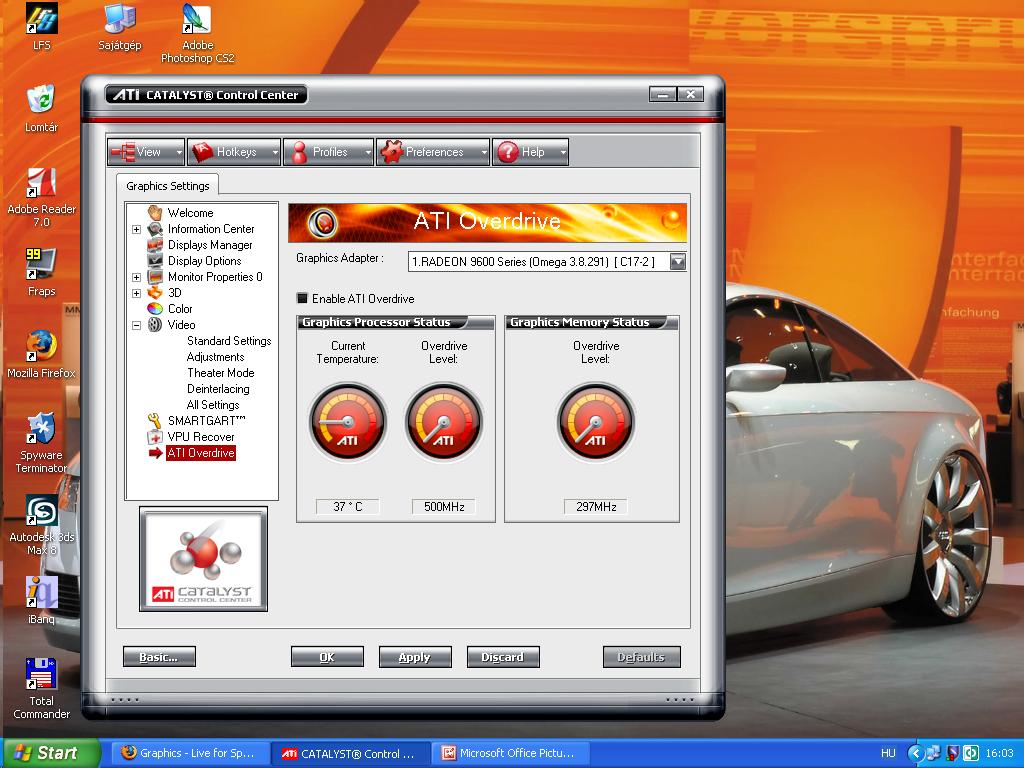Screen dimensions: 1024x768
Task: Switch to Microsoft Office Picture taskbar item
Action: tap(509, 754)
